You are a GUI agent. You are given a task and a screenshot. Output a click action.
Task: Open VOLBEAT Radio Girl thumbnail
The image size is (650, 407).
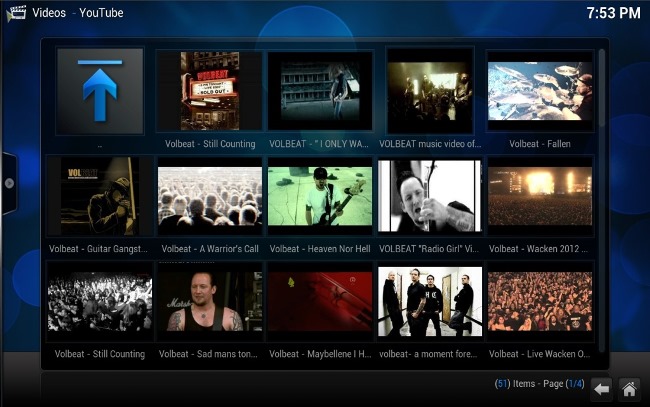[x=430, y=196]
